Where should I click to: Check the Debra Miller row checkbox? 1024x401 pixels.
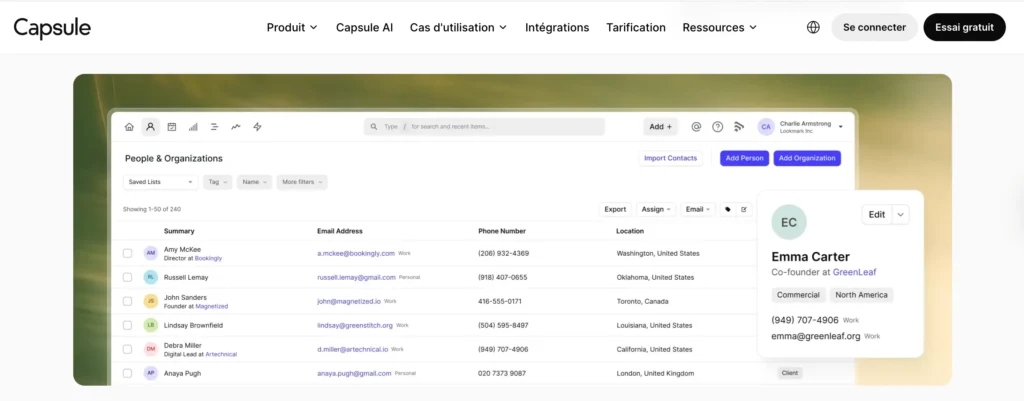[127, 349]
